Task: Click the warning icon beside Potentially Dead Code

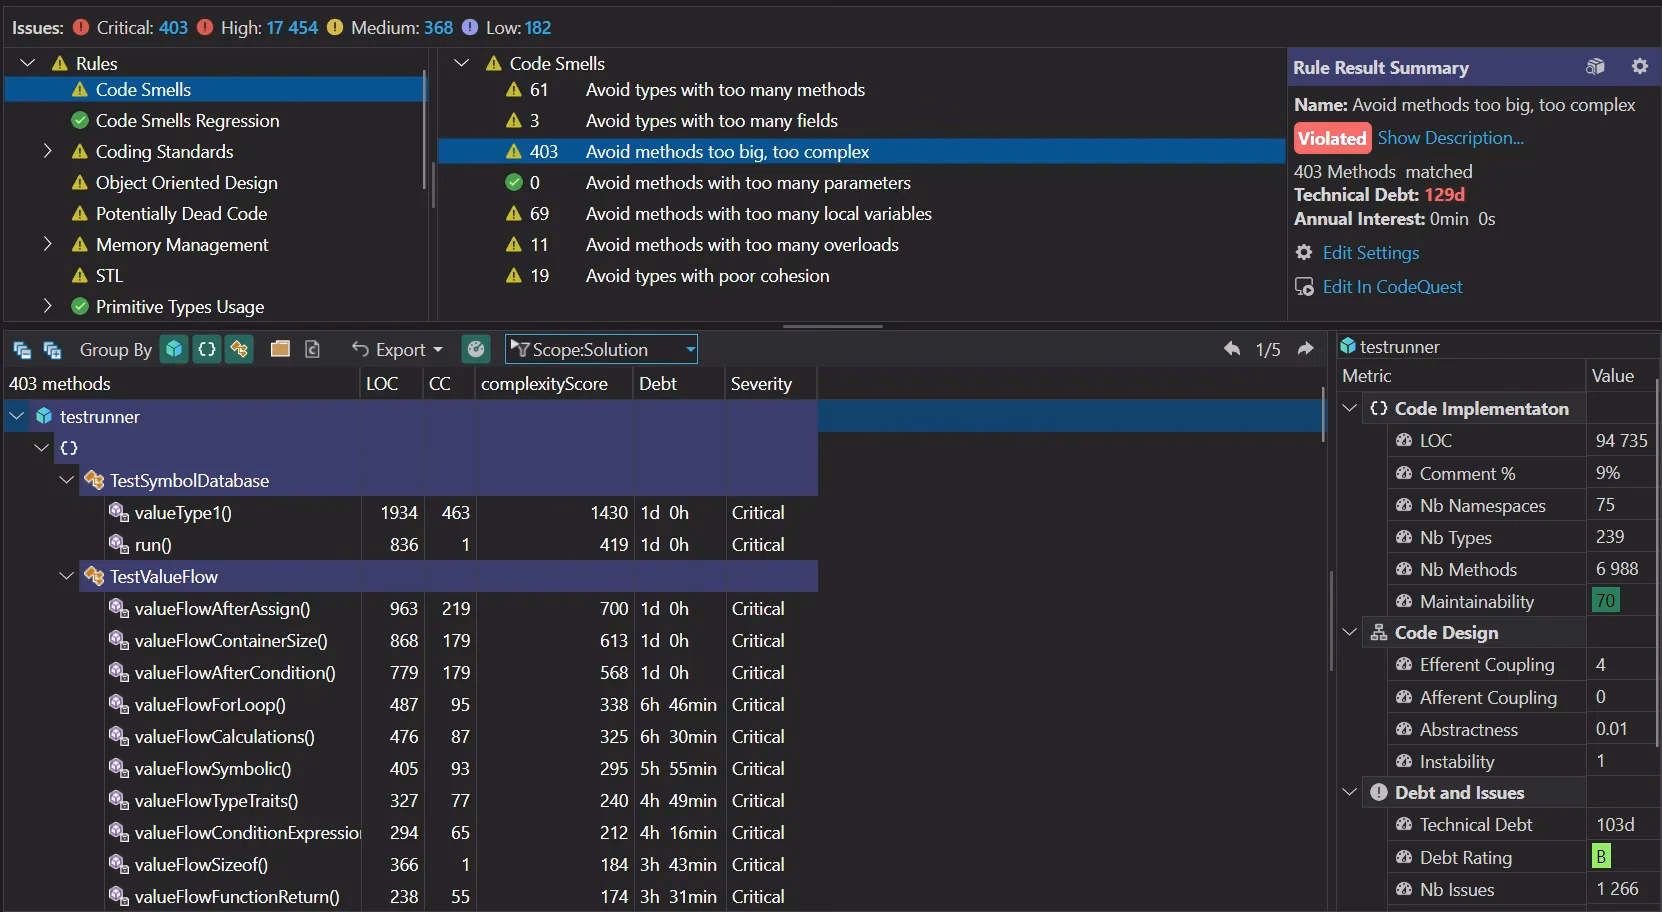Action: pos(80,213)
